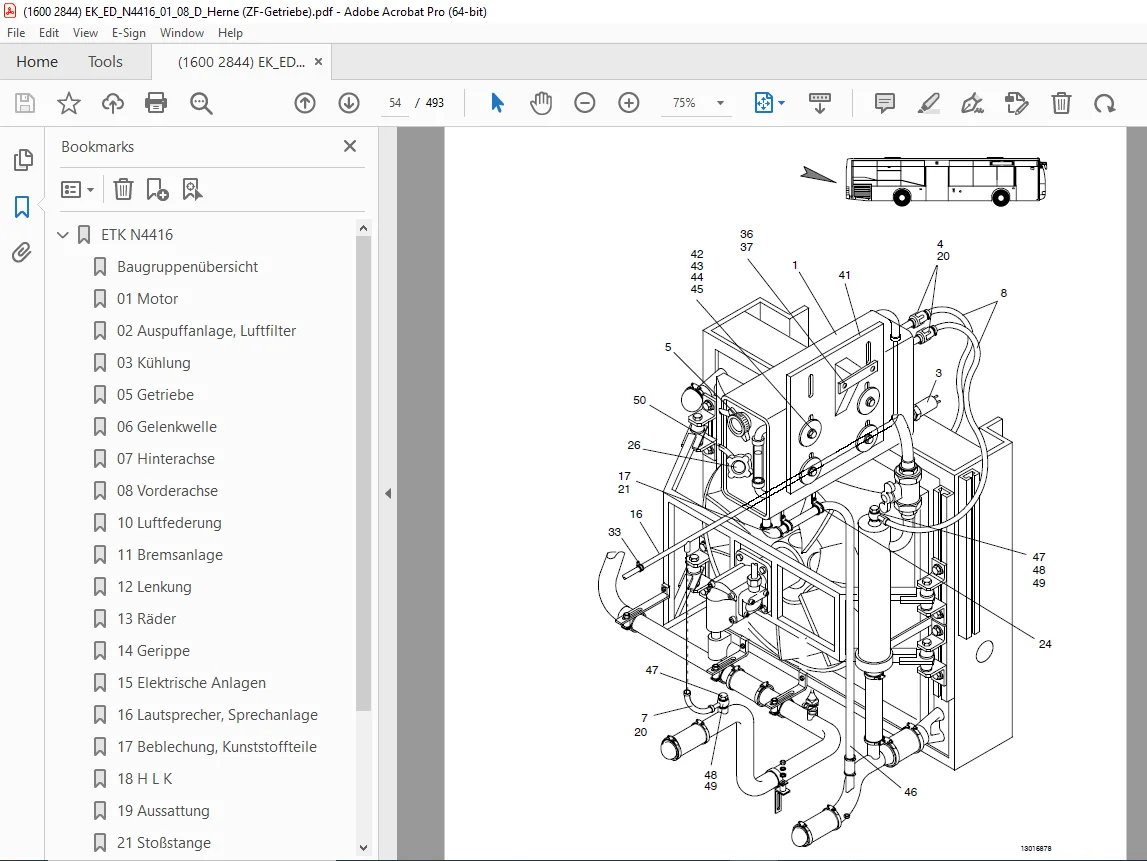Open 06 Gelenkwelle bookmark
Image resolution: width=1147 pixels, height=861 pixels.
(x=167, y=426)
